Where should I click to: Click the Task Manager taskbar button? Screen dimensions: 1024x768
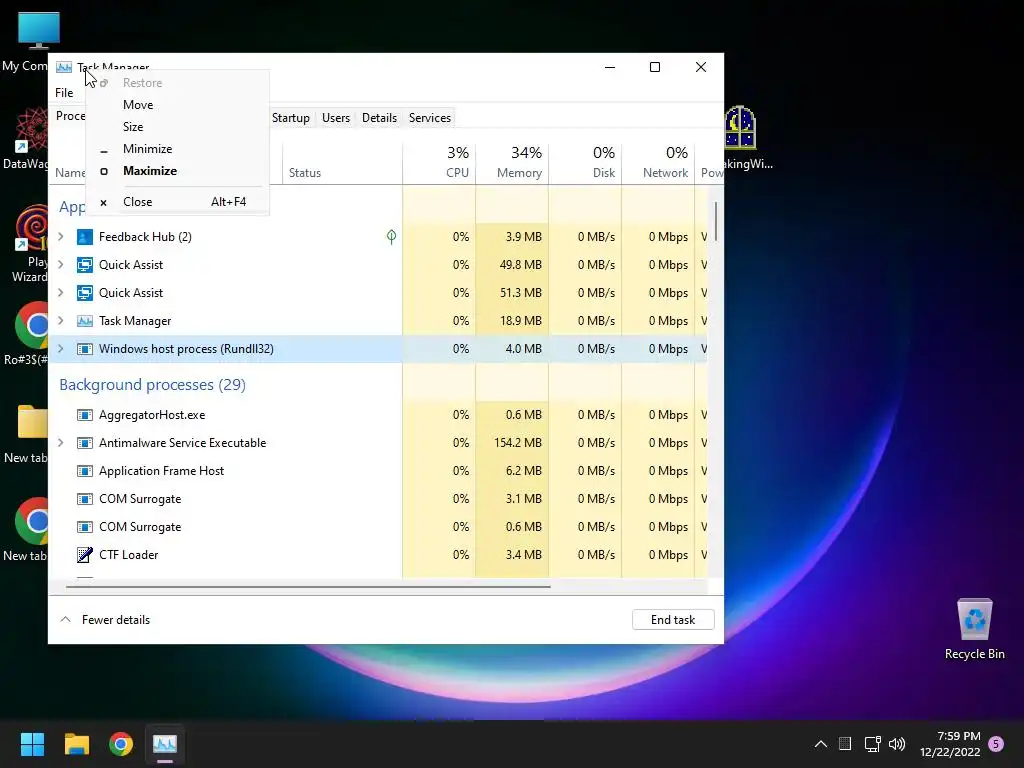[x=165, y=744]
